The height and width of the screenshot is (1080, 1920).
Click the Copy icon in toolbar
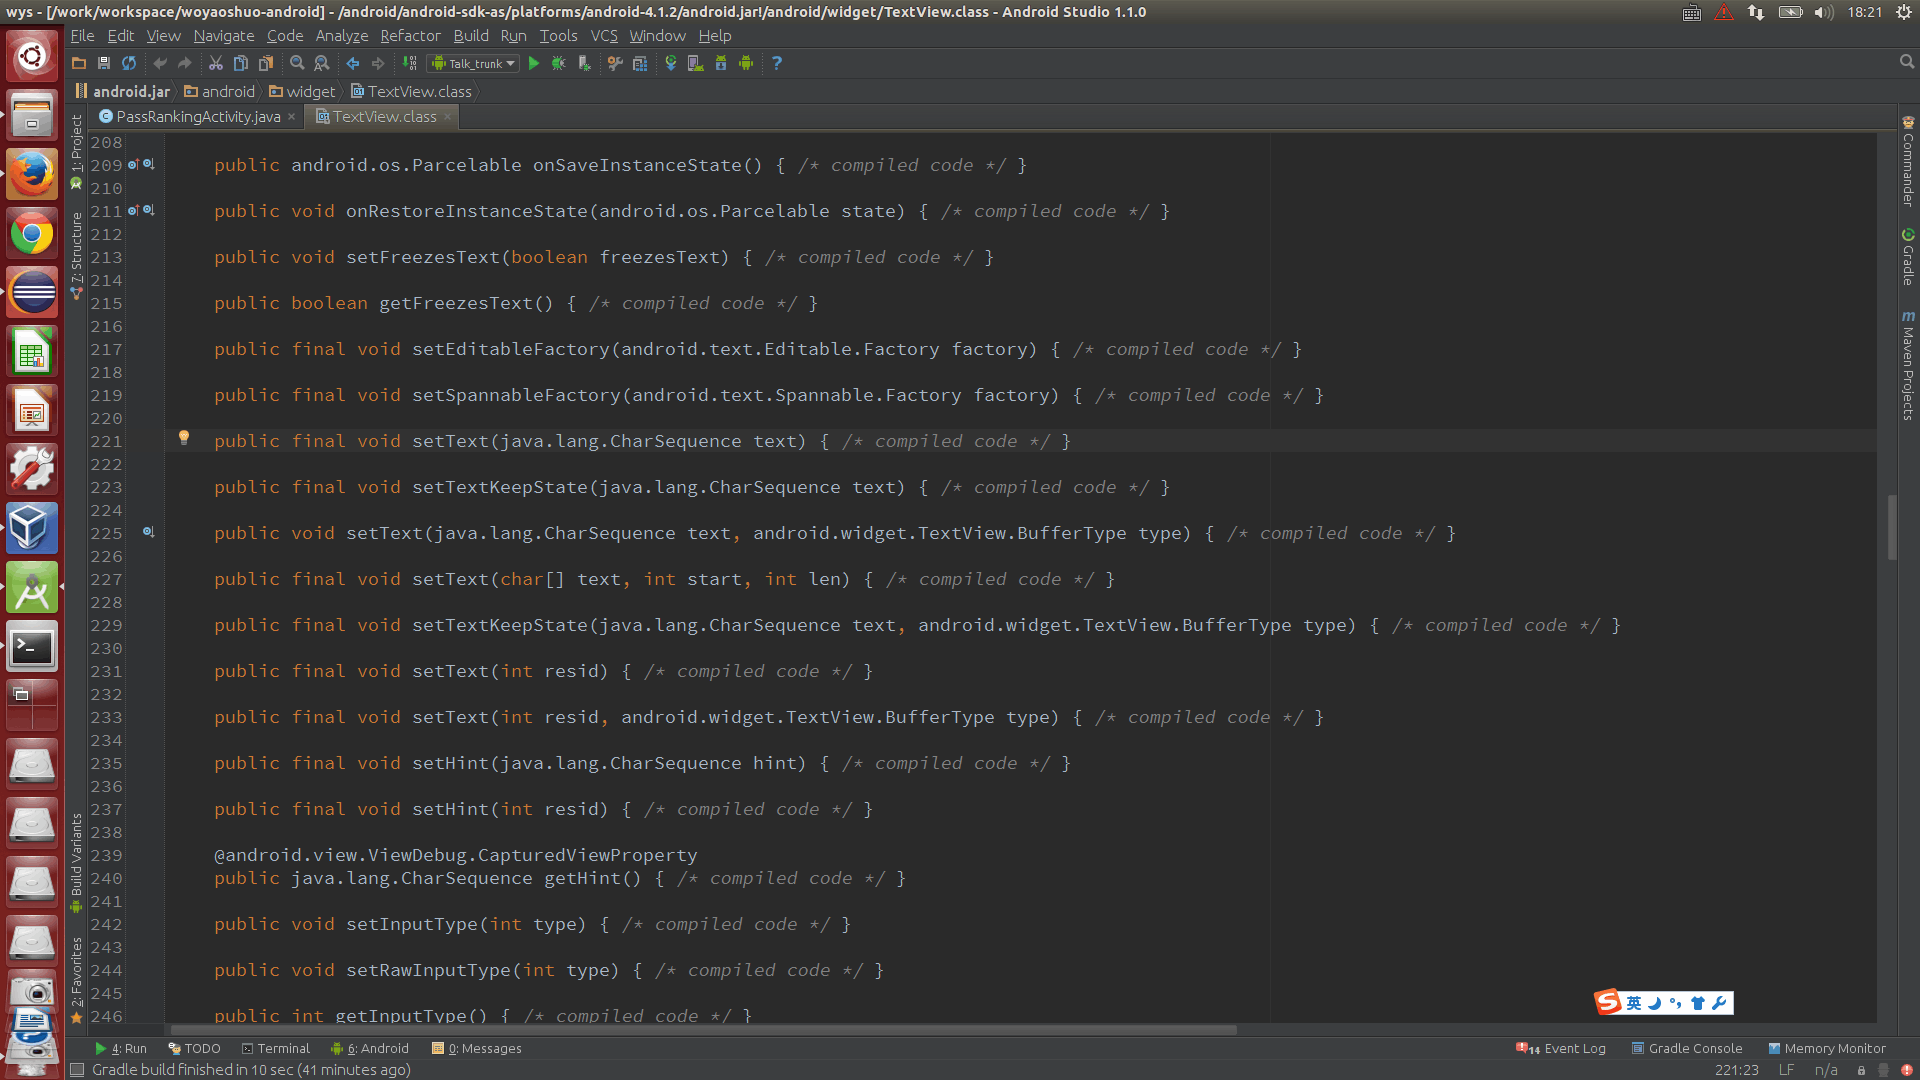point(240,63)
